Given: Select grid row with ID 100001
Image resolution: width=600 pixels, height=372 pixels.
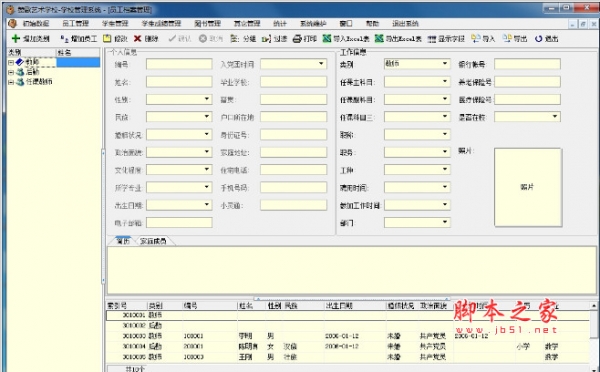Looking at the screenshot, I should coord(348,336).
